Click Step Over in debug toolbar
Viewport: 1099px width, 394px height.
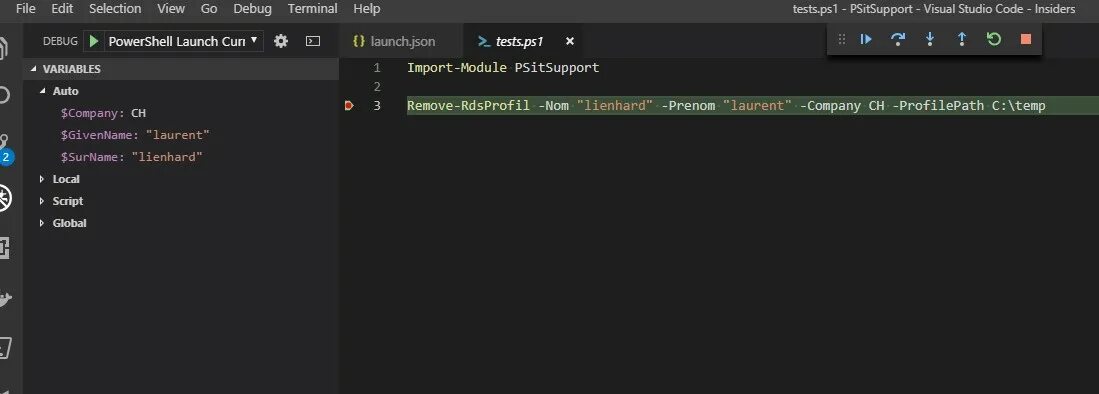coord(898,39)
